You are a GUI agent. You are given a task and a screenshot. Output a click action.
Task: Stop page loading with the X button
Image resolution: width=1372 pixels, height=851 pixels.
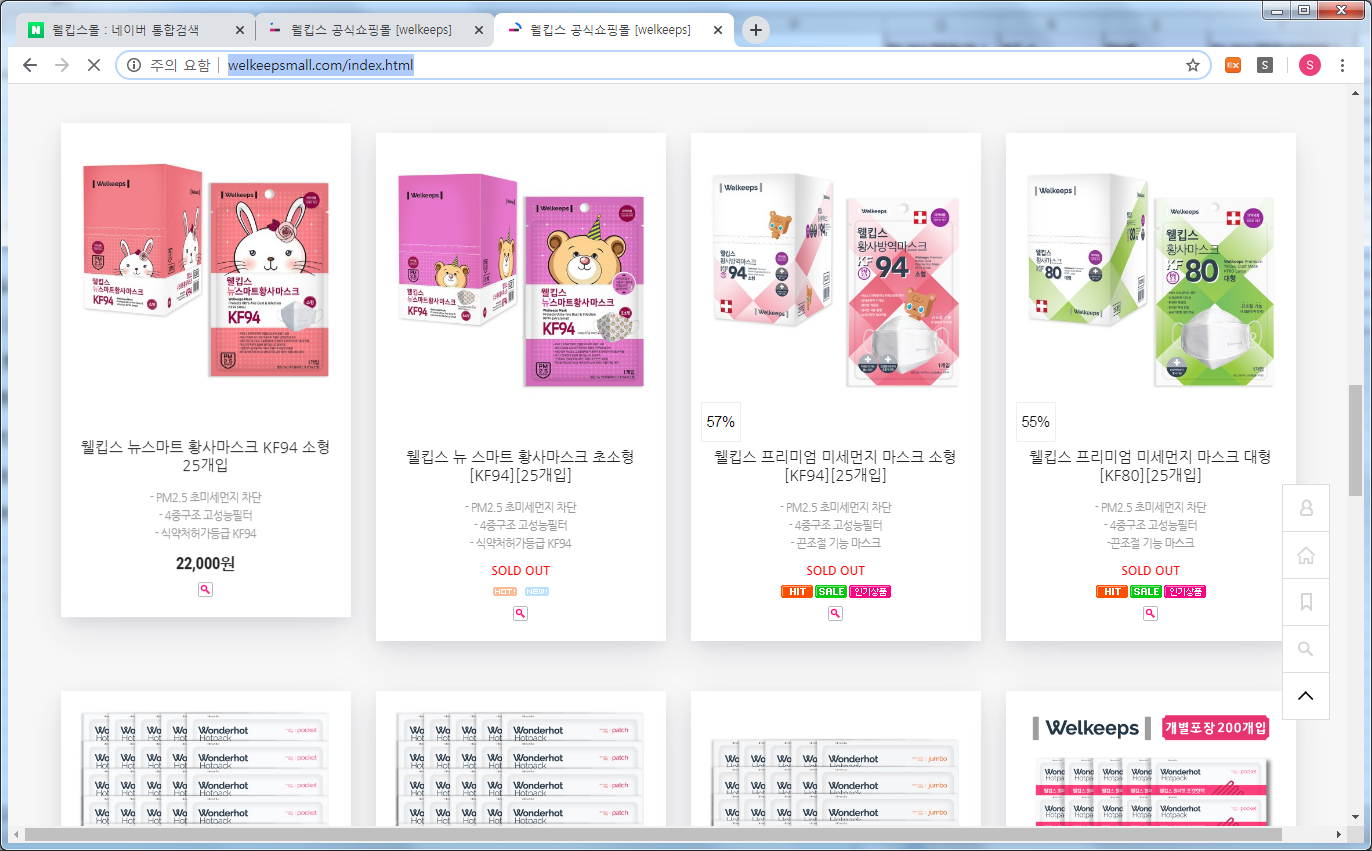(92, 65)
